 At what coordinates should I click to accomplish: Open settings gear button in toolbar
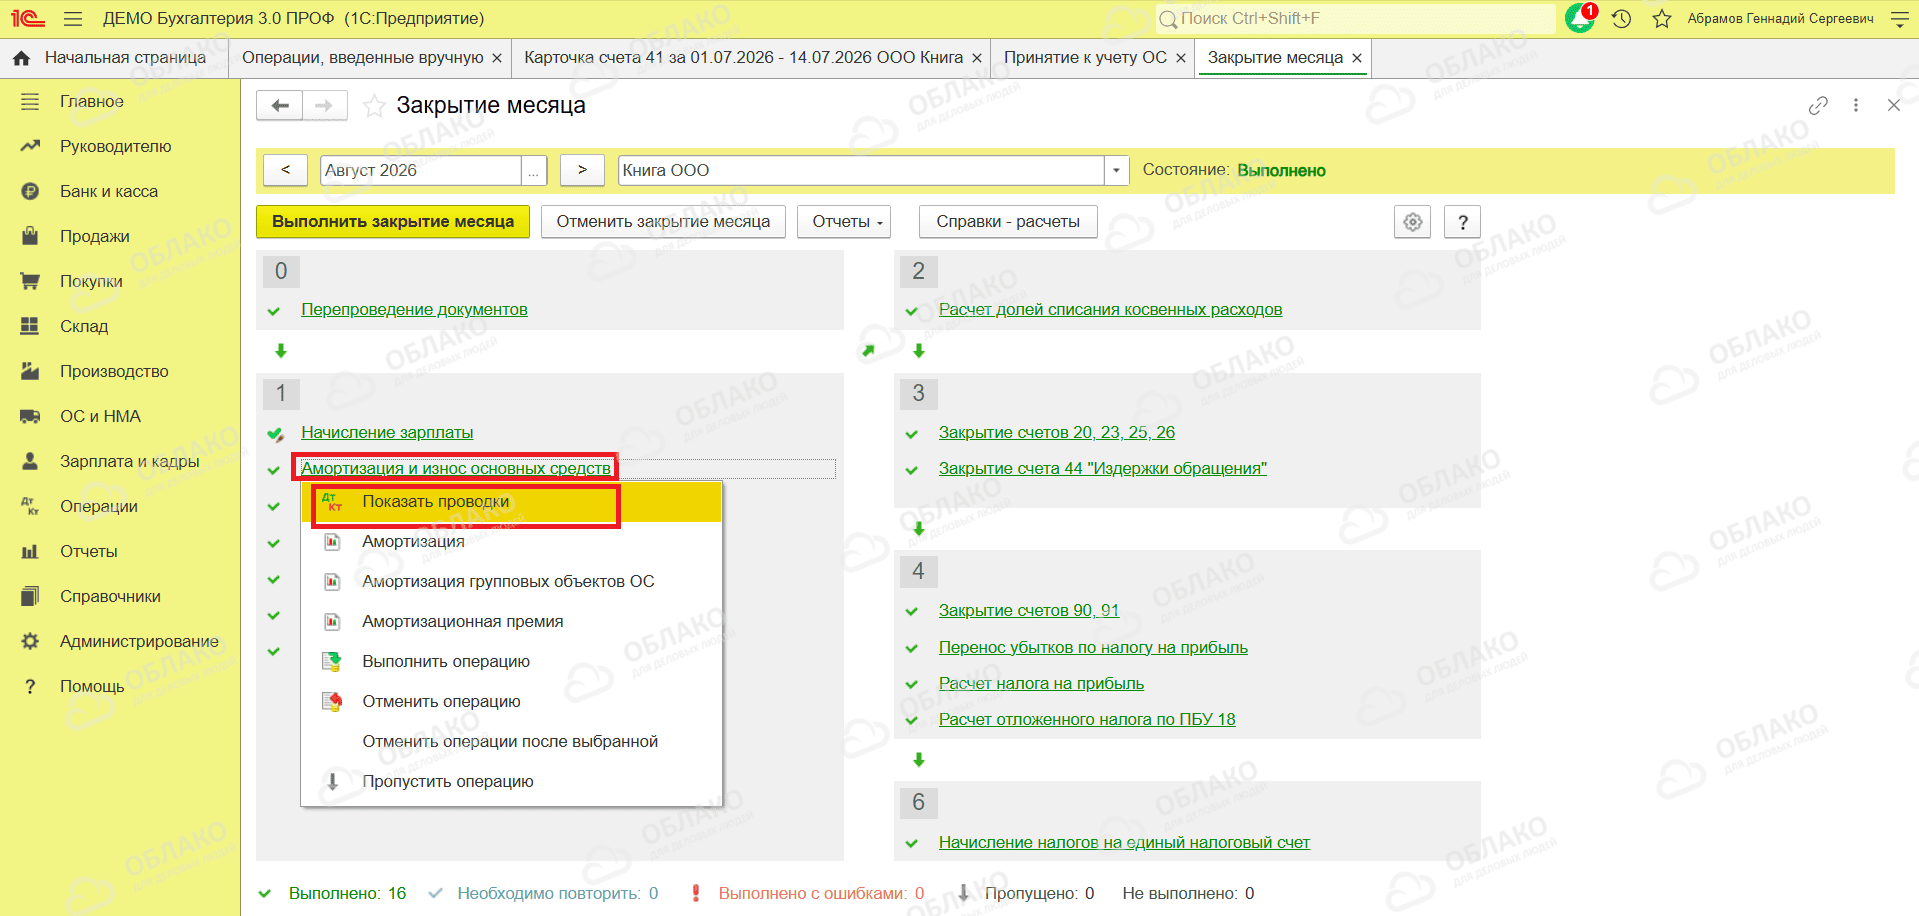tap(1412, 222)
